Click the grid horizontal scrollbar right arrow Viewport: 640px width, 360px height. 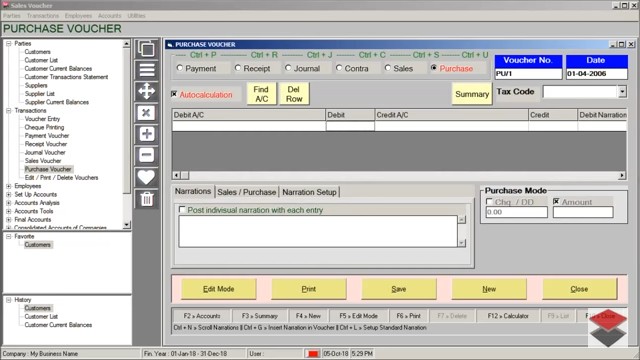pyautogui.click(x=622, y=176)
